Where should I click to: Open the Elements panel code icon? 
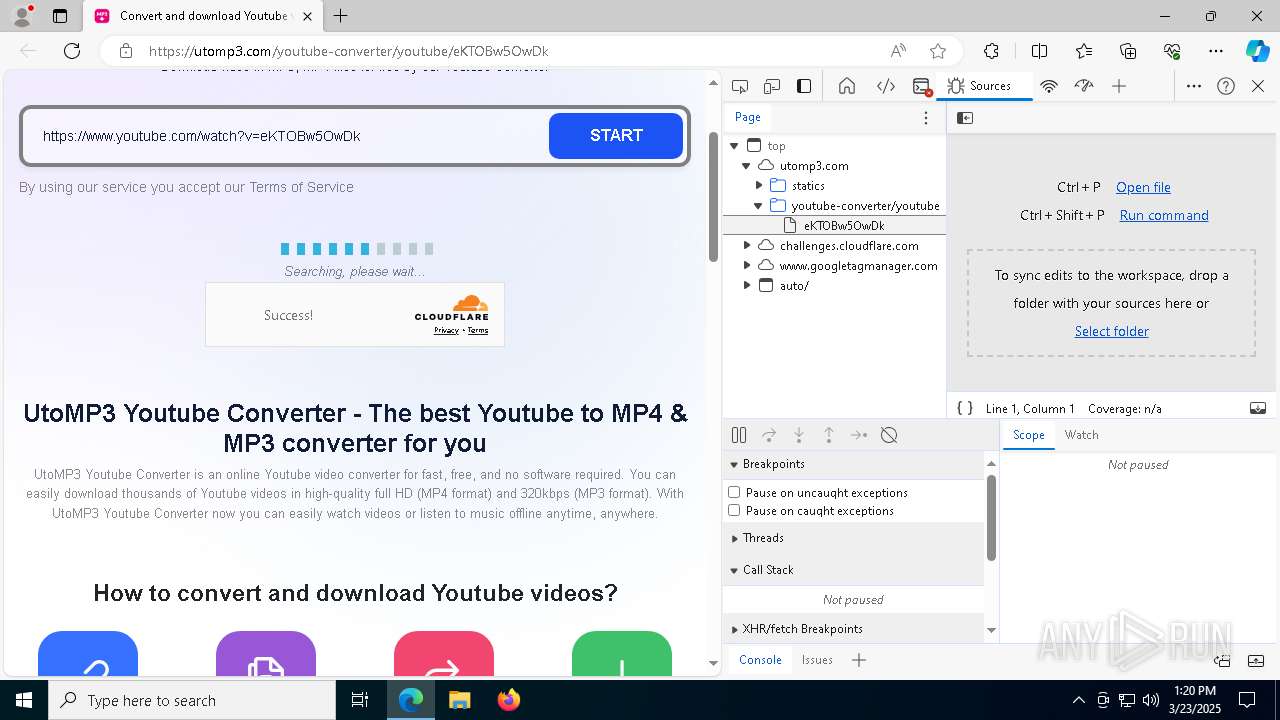(x=886, y=86)
